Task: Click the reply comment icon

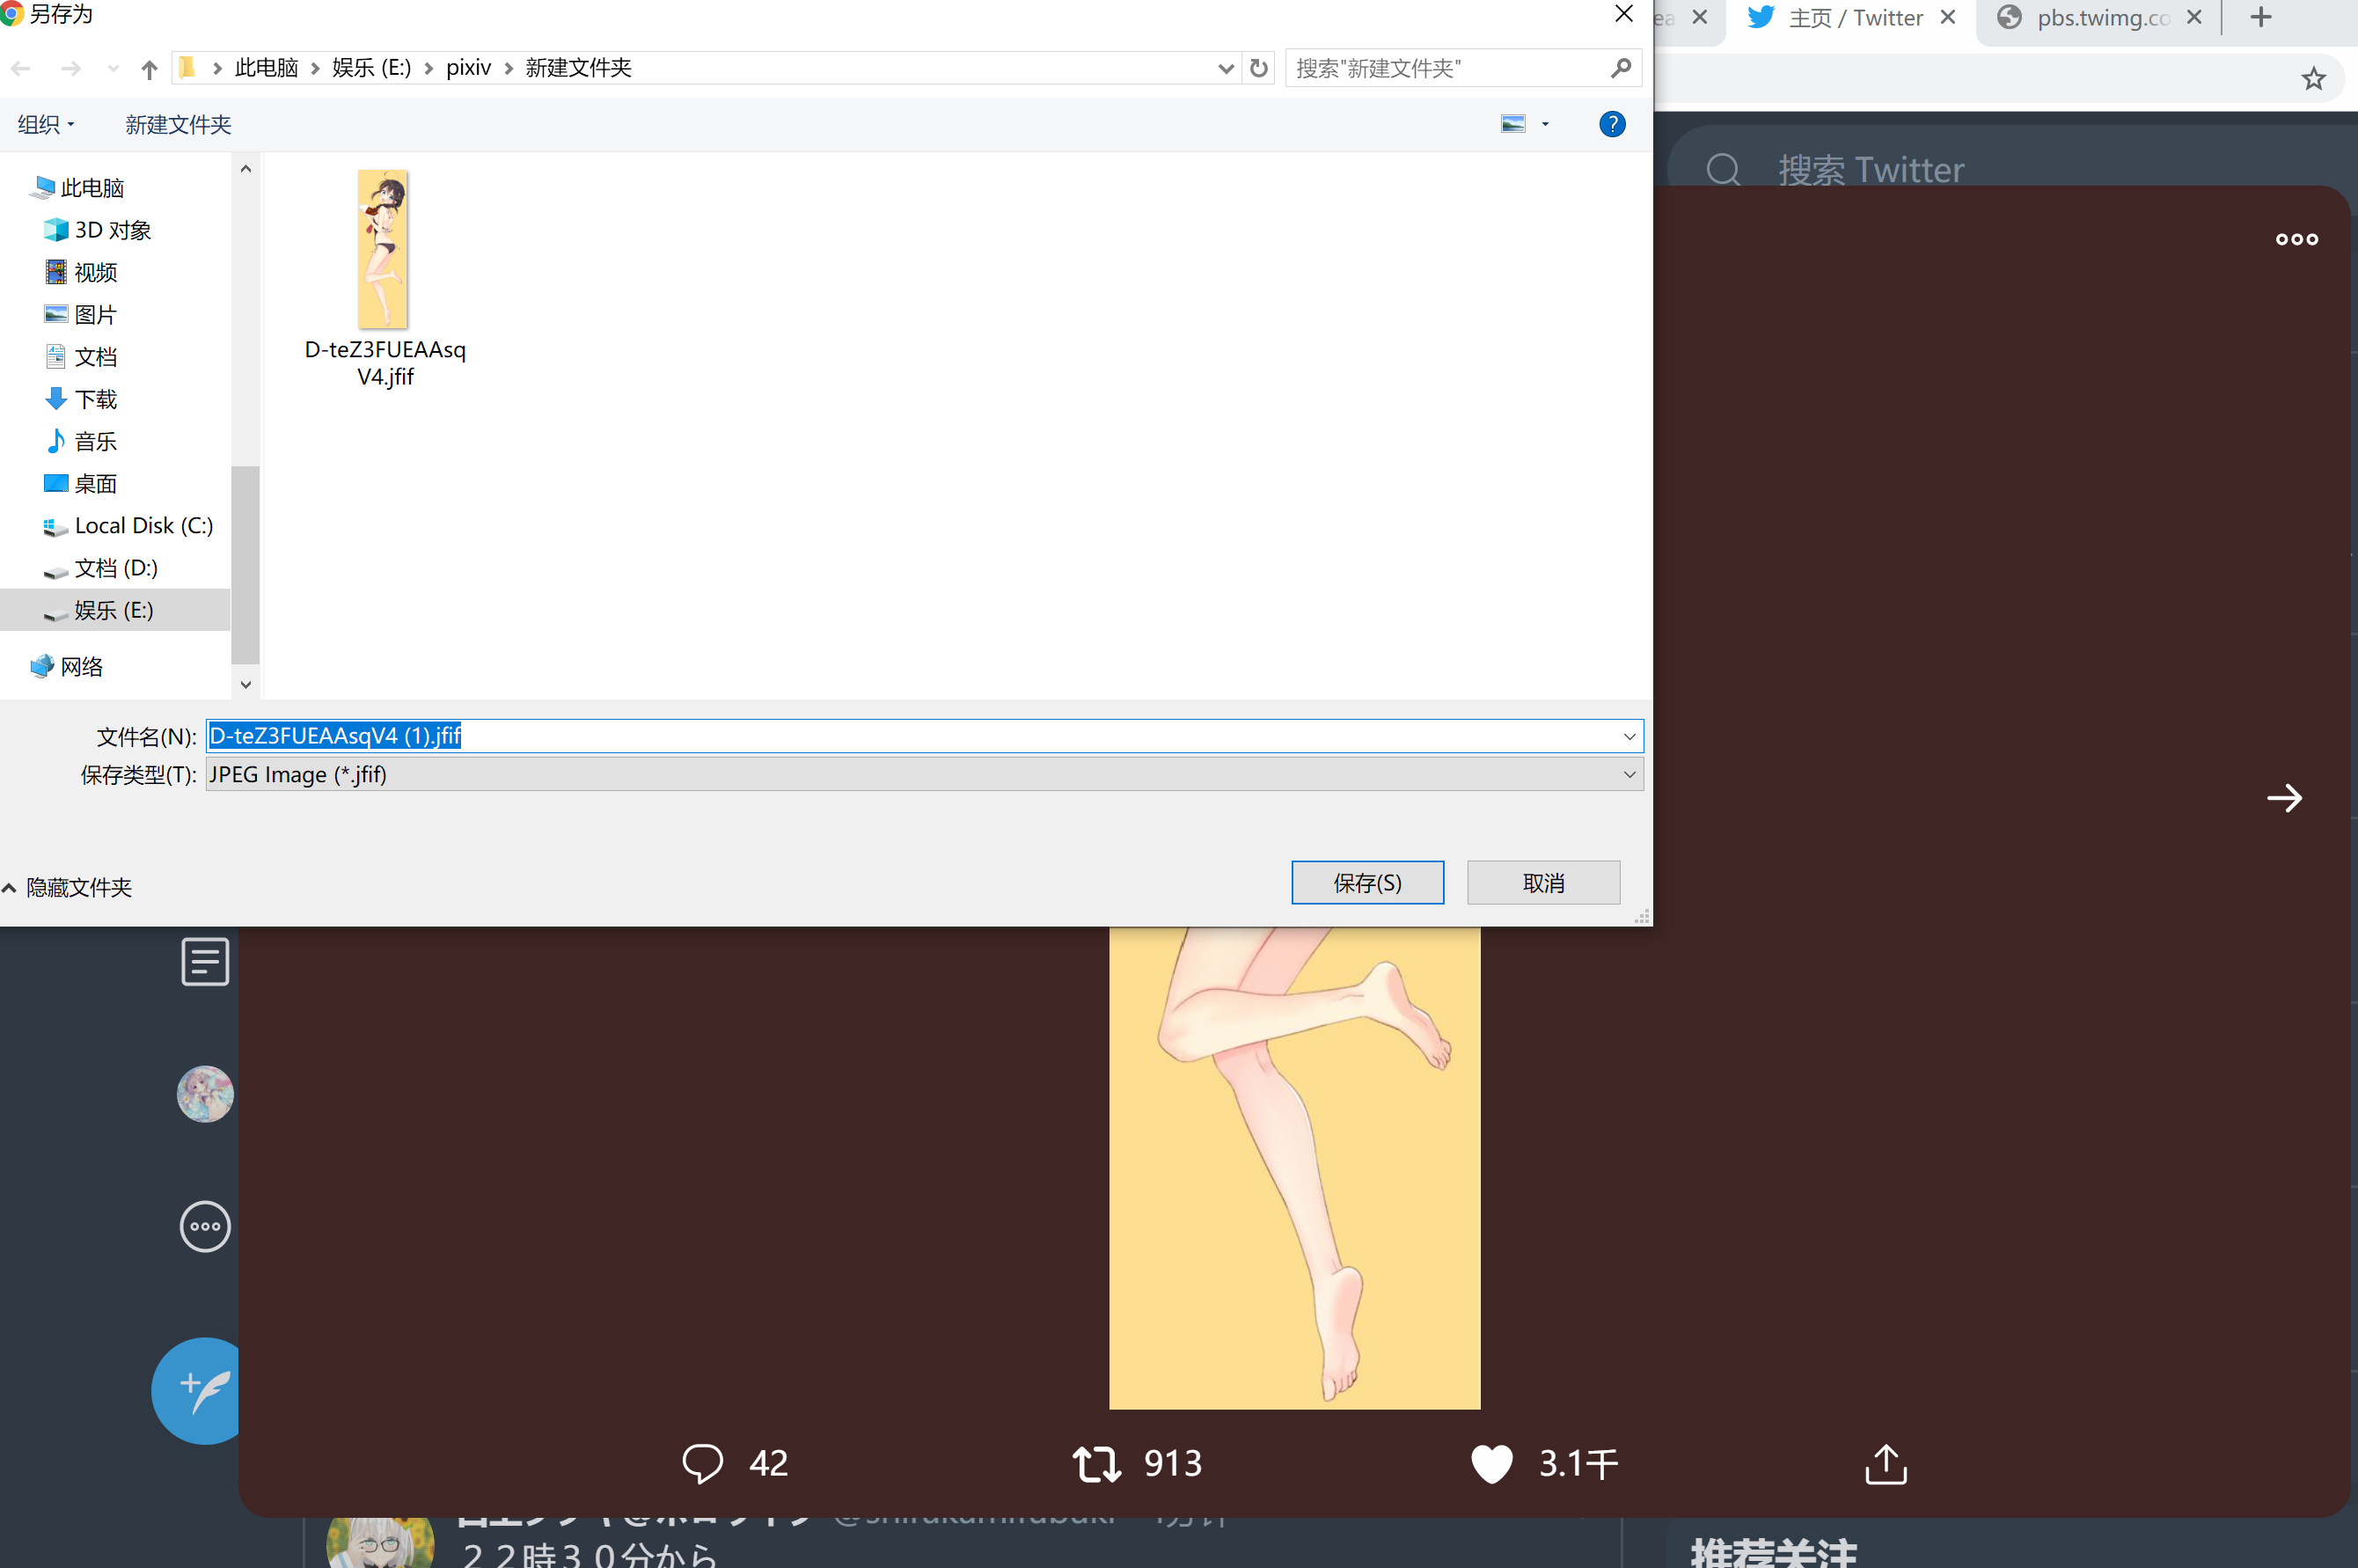Action: click(702, 1463)
